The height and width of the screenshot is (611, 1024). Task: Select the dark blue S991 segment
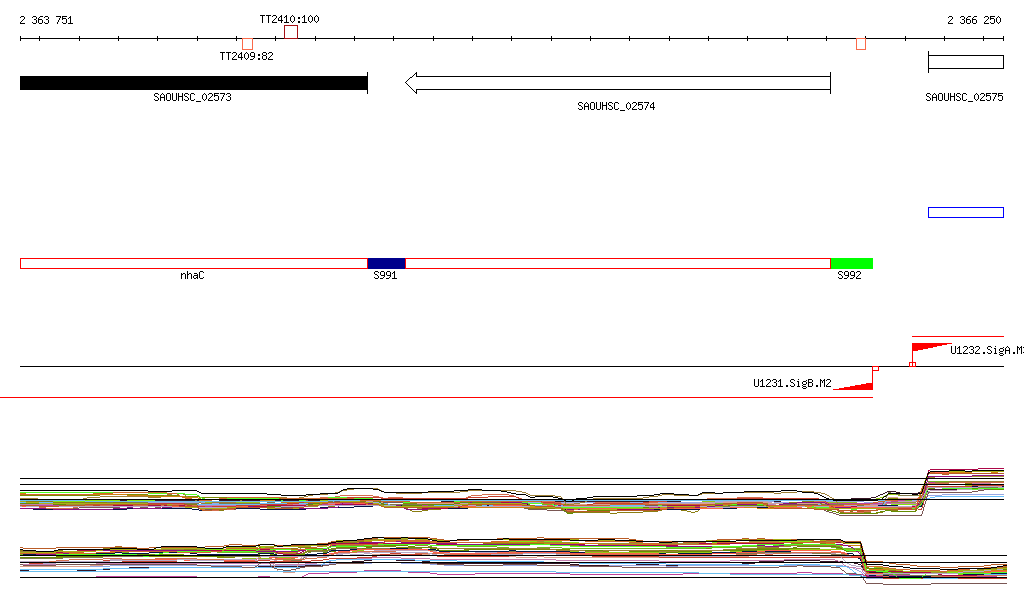[x=387, y=264]
